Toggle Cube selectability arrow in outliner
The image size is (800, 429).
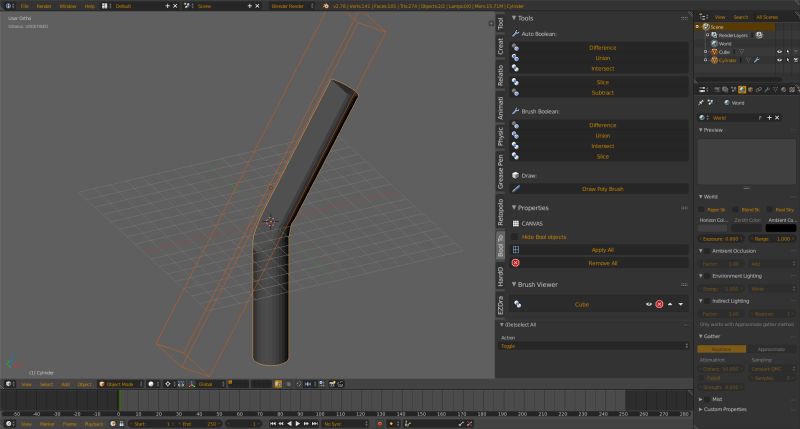(x=788, y=52)
